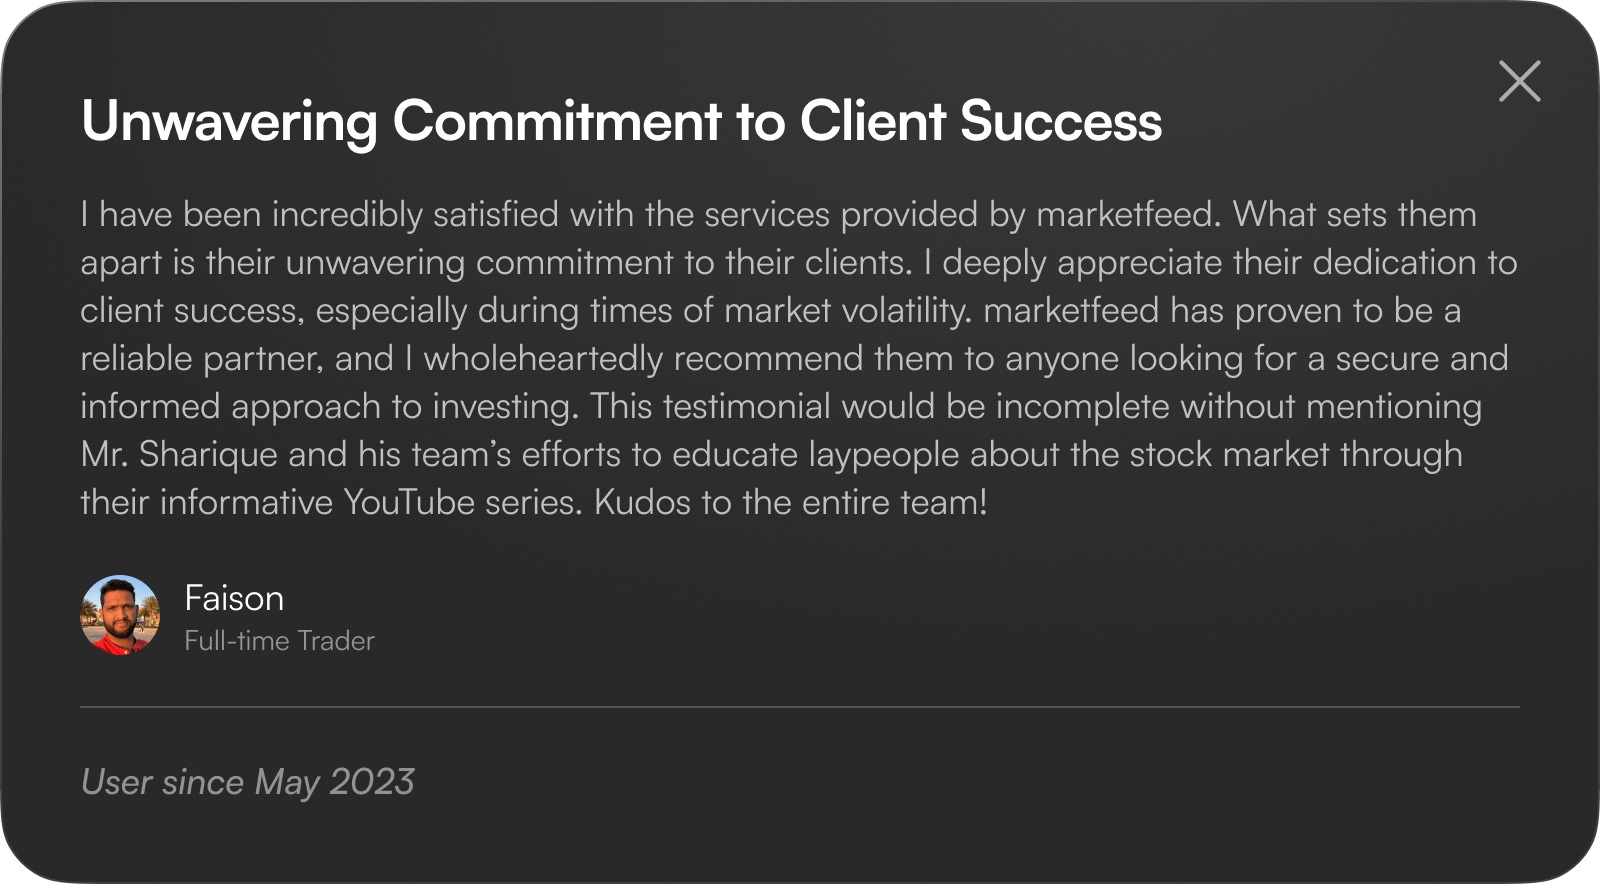Click the User since May 2023 text
This screenshot has width=1600, height=884.
point(247,782)
